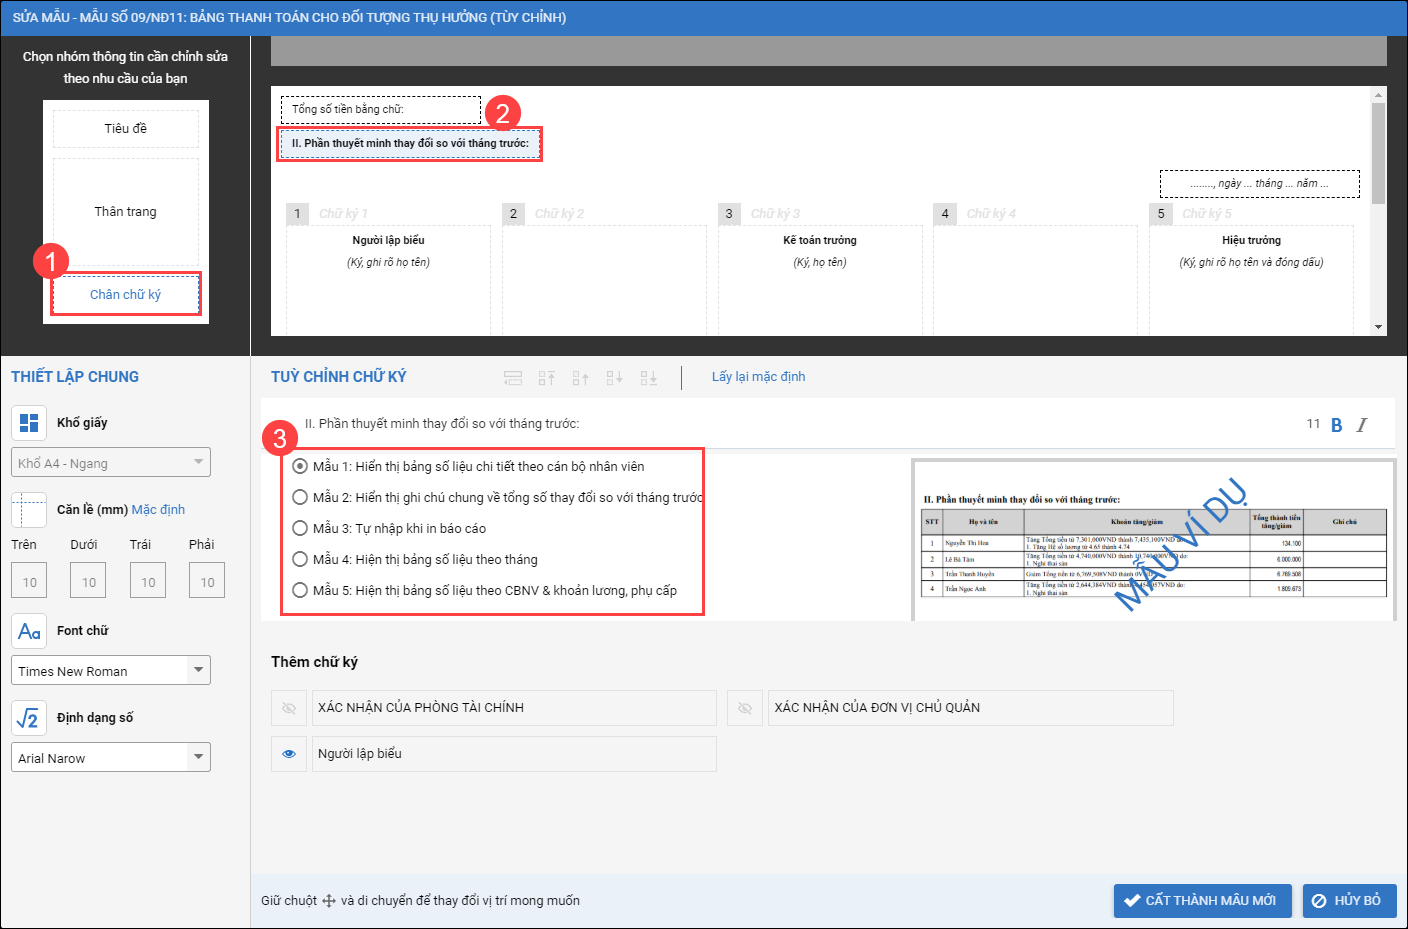The height and width of the screenshot is (929, 1408).
Task: Click the move-to-bottom arrangement icon
Action: pyautogui.click(x=649, y=378)
